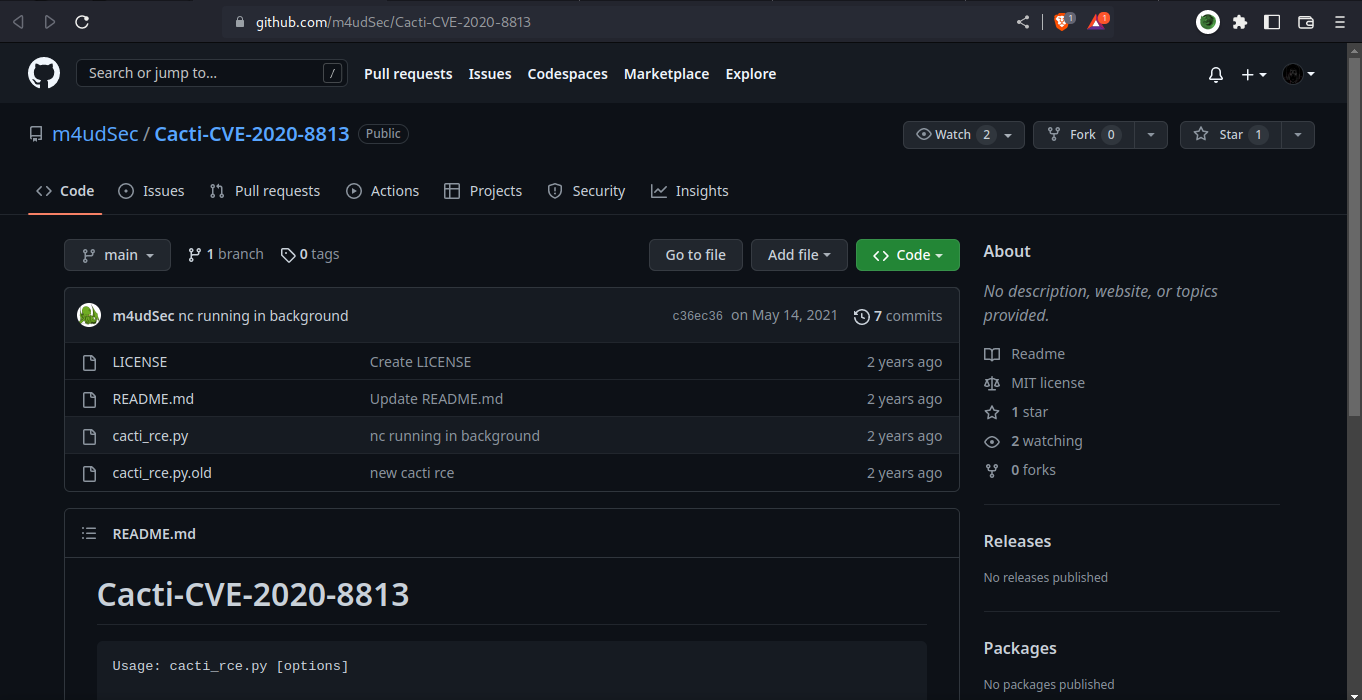
Task: Open the repository Issues tab
Action: click(151, 191)
